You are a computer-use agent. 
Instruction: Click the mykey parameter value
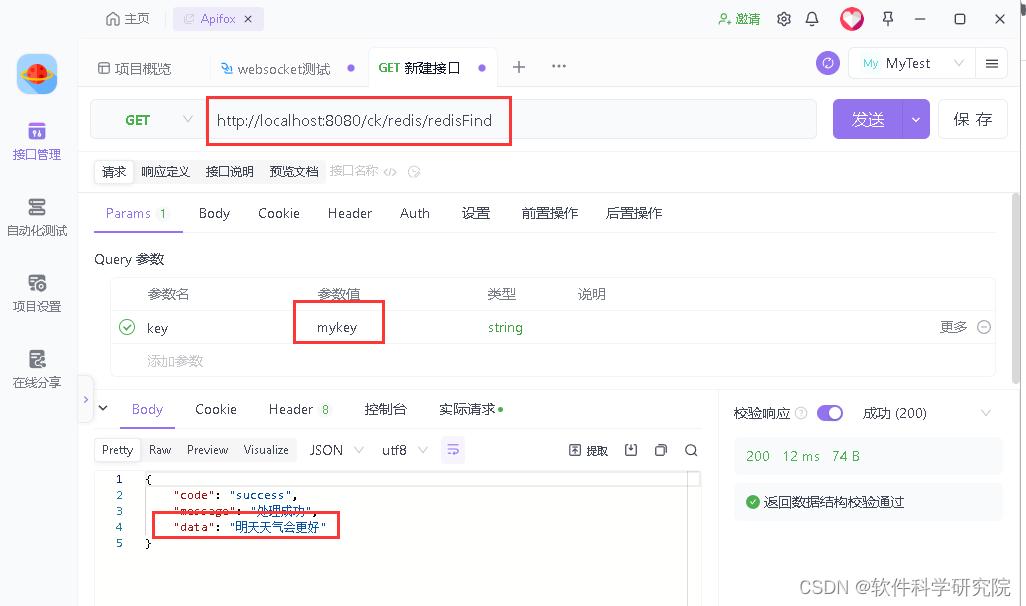click(337, 327)
